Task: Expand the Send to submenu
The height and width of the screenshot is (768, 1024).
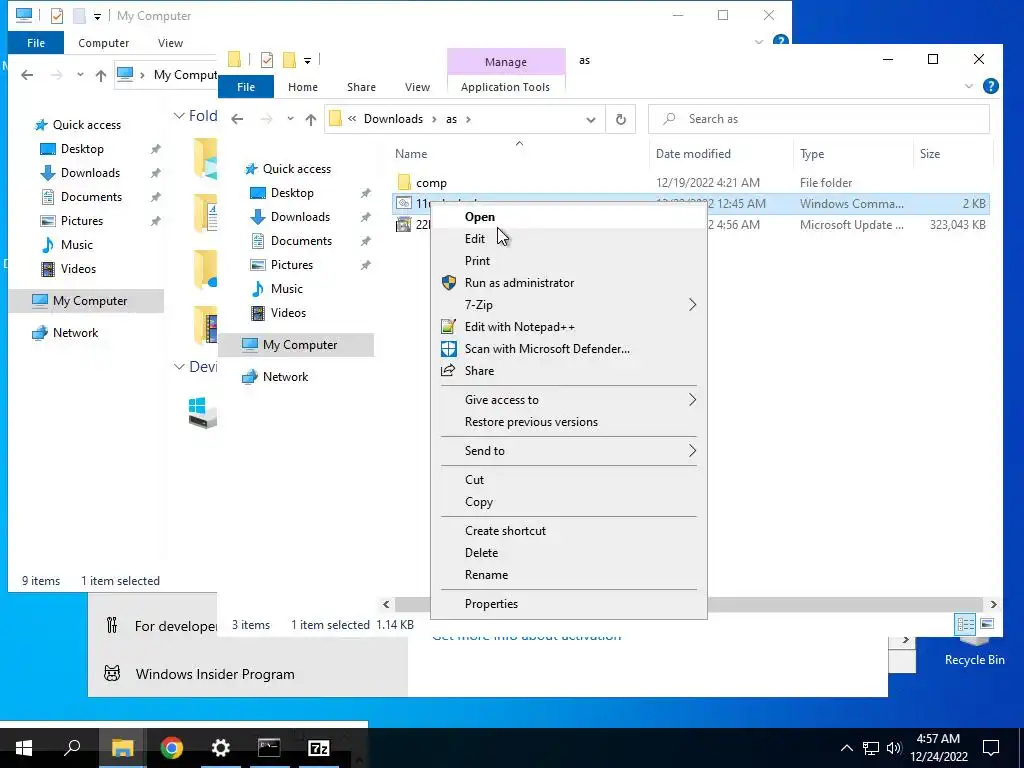Action: pos(569,451)
